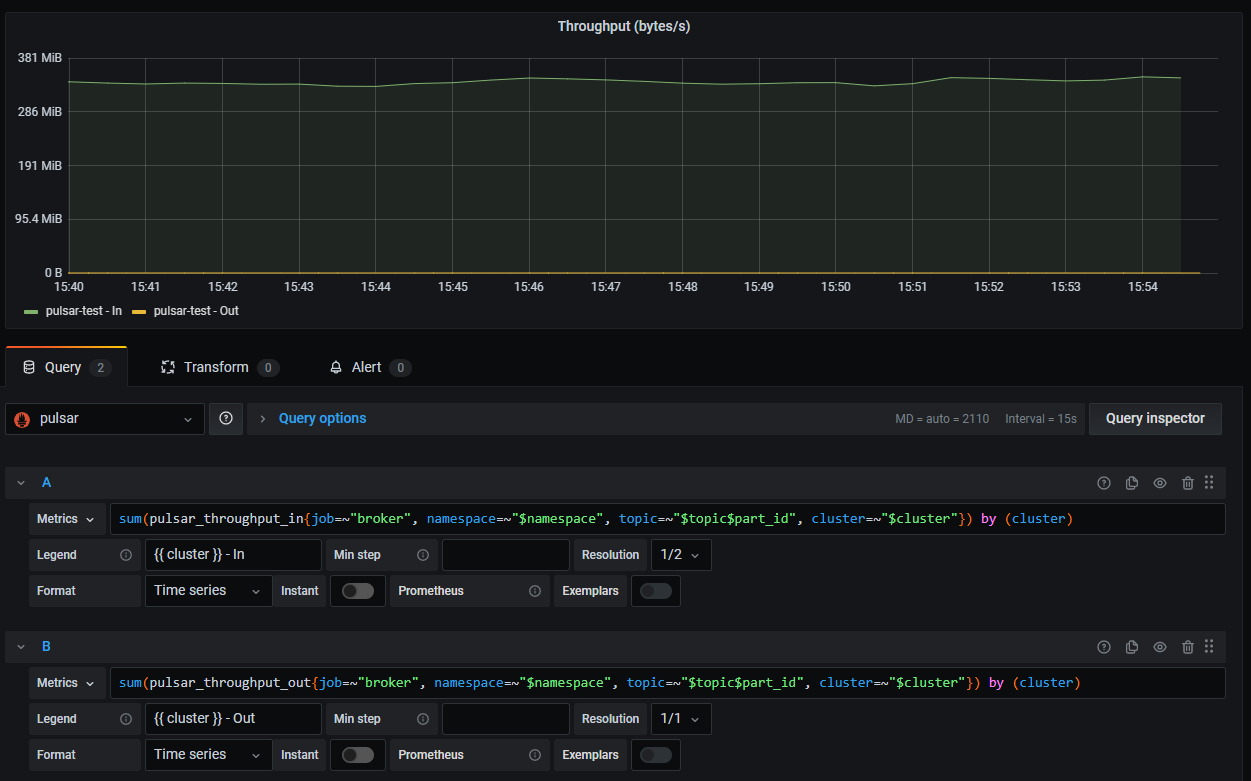Open Format Time series dropdown in query A
Screen dimensions: 1251x781
[208, 591]
